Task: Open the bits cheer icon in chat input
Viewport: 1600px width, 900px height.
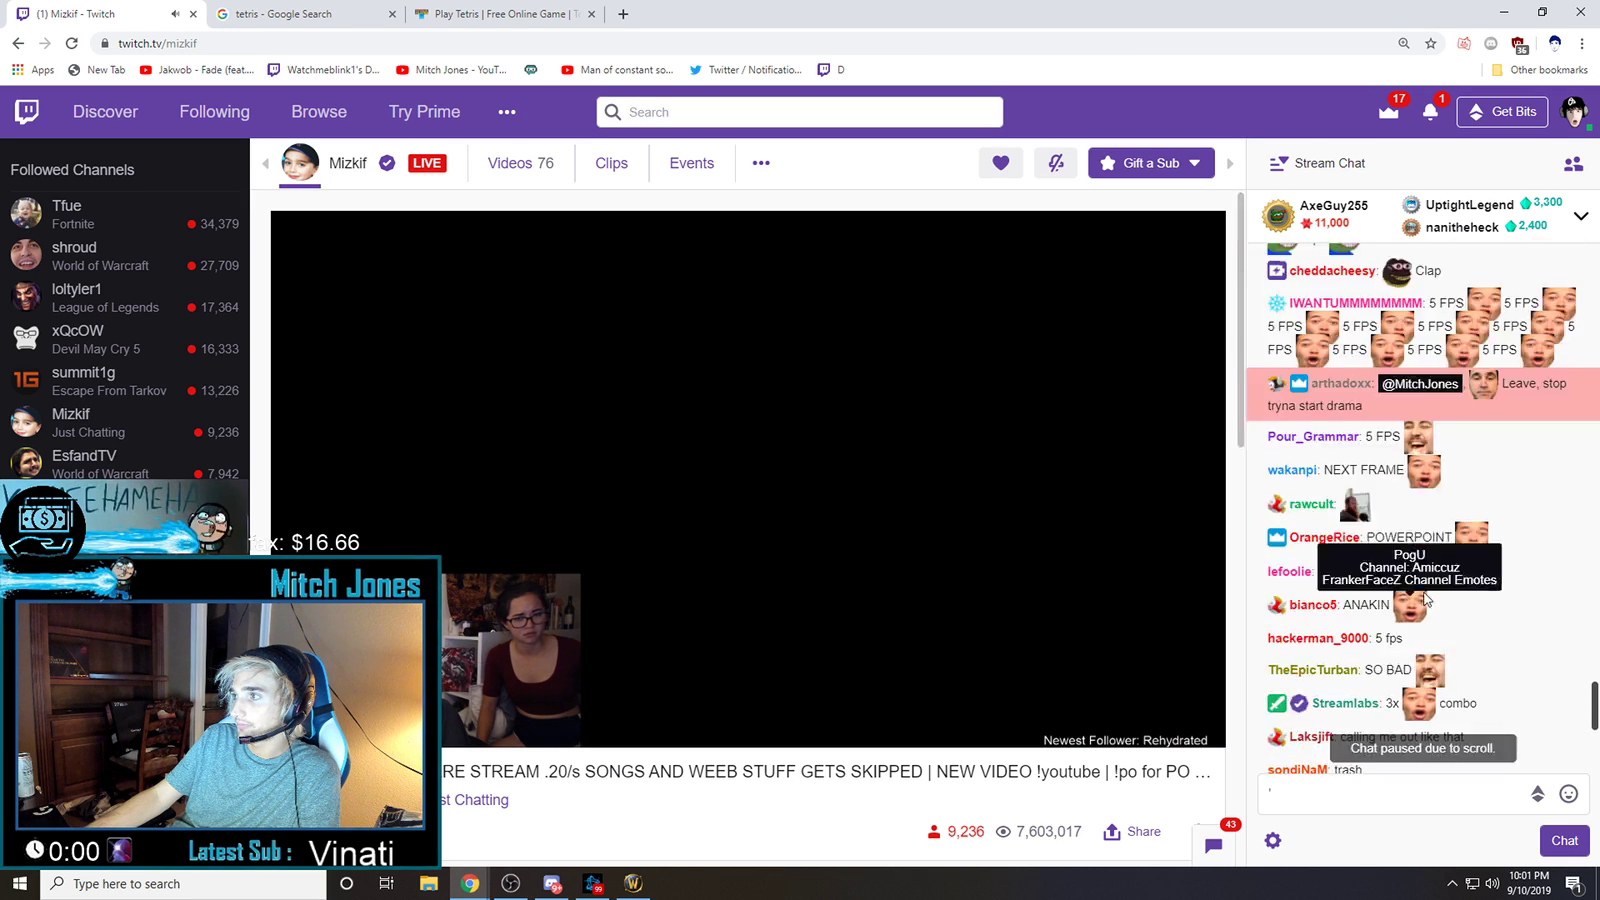Action: tap(1538, 794)
